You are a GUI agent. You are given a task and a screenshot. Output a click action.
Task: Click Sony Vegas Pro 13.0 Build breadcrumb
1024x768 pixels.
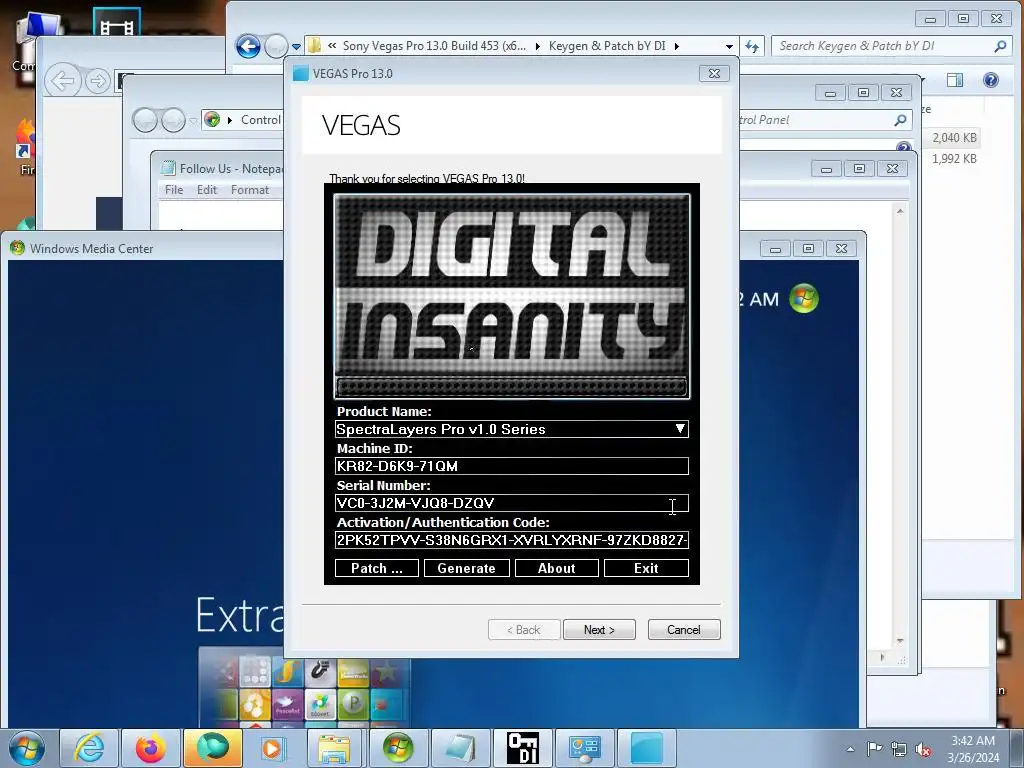click(434, 46)
